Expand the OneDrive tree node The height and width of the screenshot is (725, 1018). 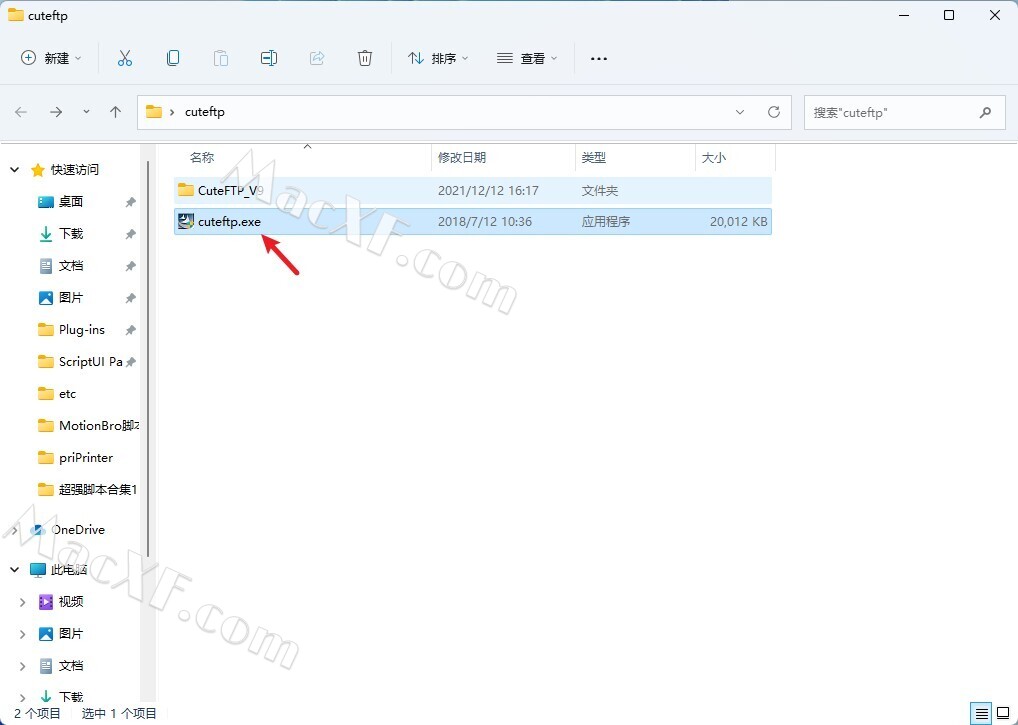tap(15, 530)
